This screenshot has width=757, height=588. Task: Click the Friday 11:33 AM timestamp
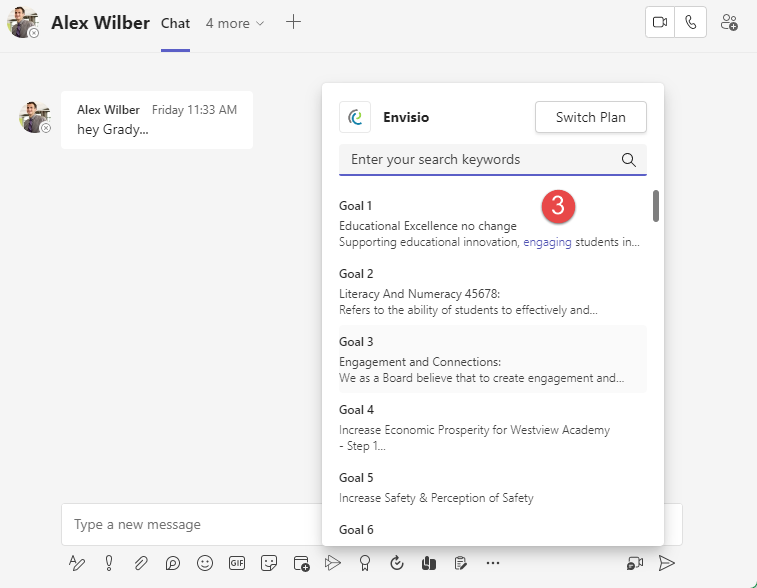coord(194,110)
